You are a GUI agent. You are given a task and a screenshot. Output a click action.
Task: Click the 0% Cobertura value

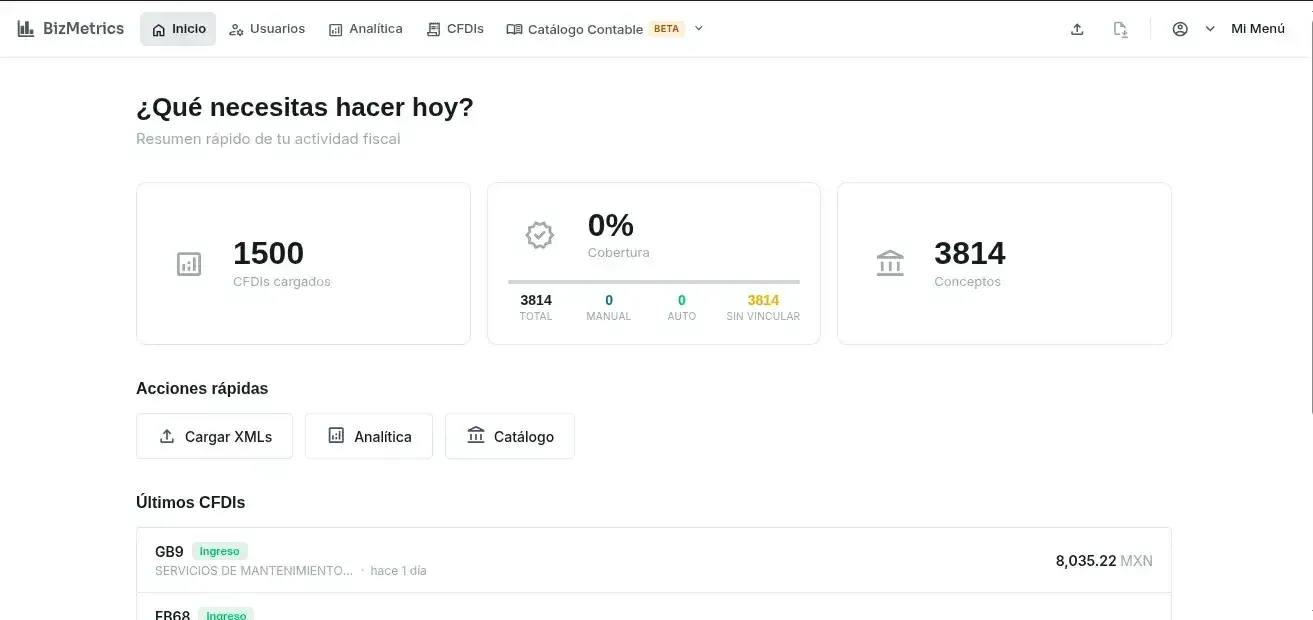(611, 225)
